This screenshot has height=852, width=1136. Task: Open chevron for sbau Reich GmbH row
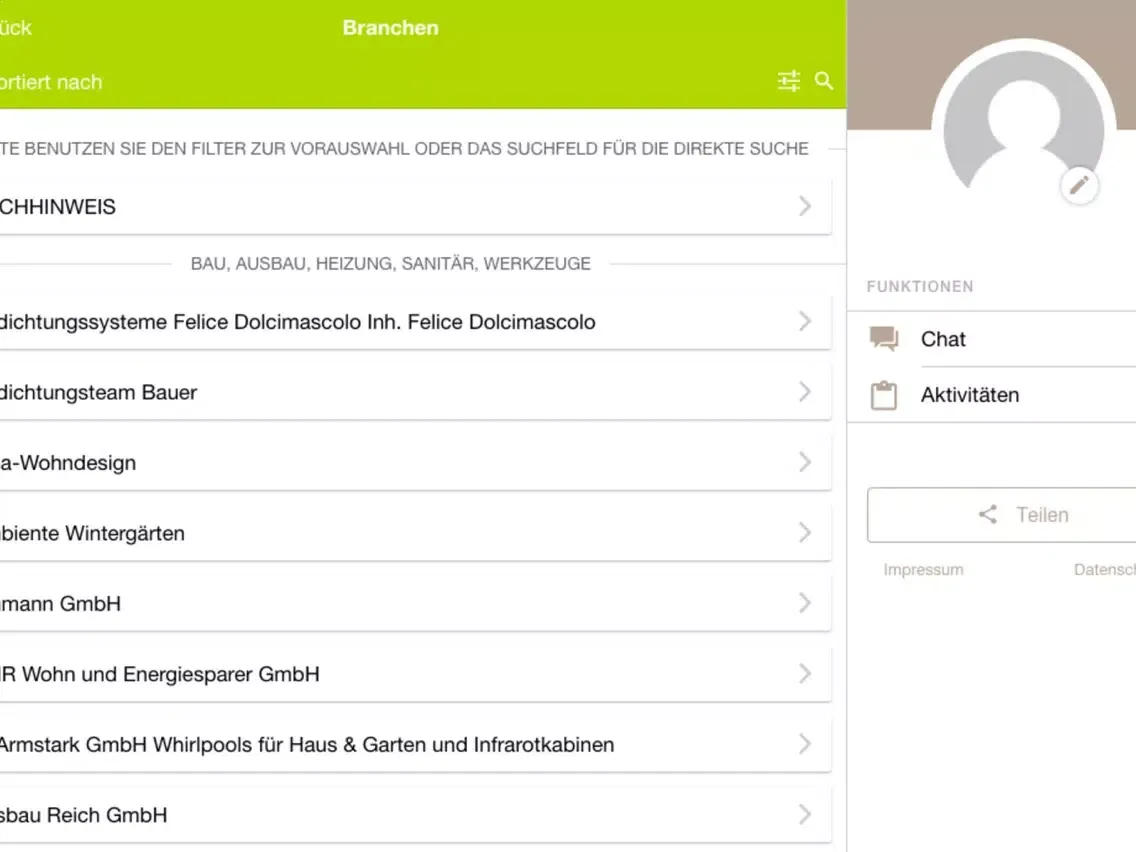(805, 814)
